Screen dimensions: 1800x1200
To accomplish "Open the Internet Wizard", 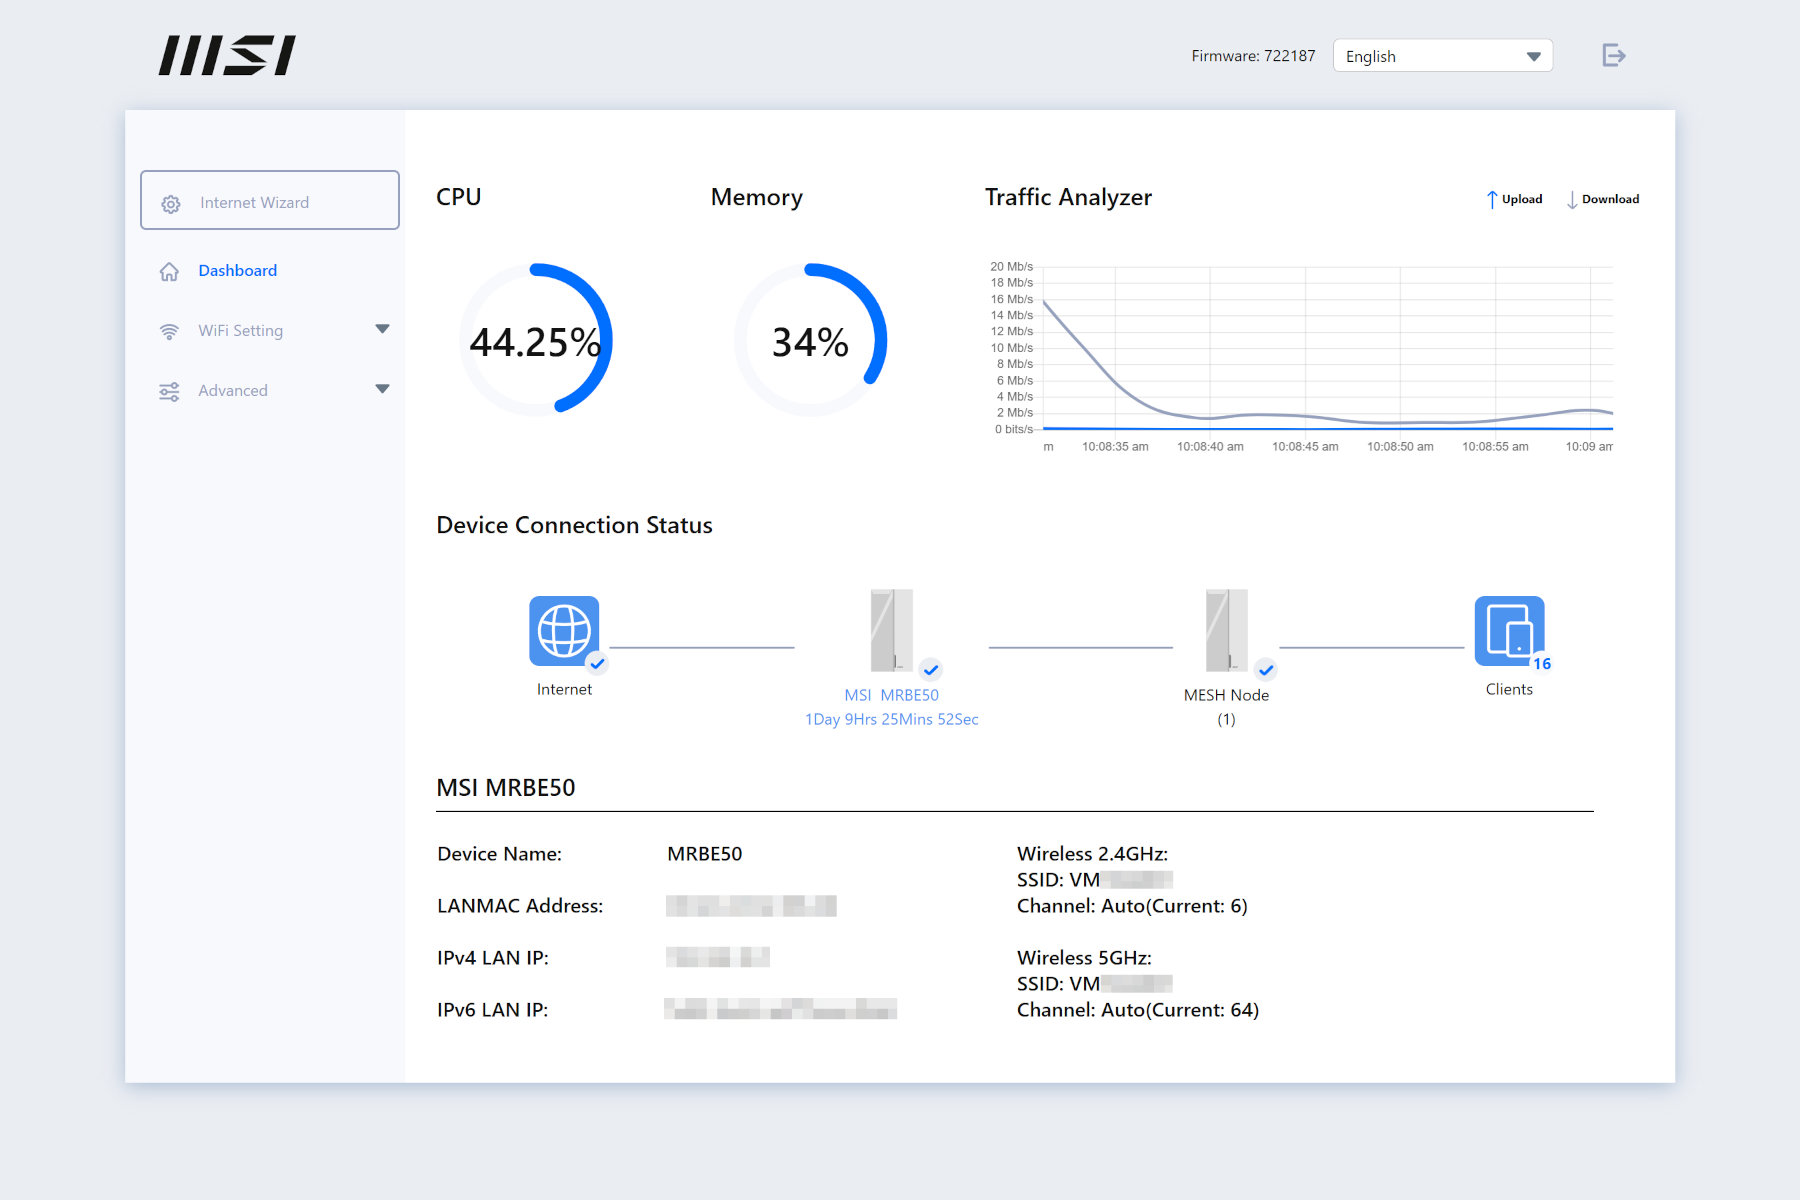I will 270,200.
